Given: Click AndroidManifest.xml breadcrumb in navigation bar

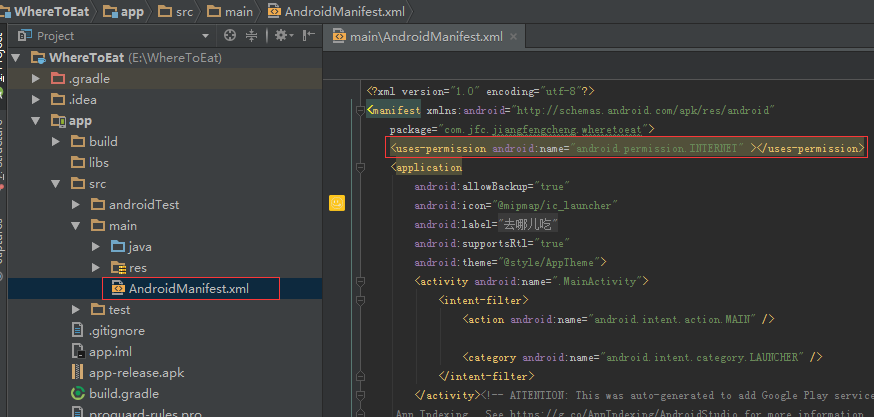Looking at the screenshot, I should click(337, 11).
